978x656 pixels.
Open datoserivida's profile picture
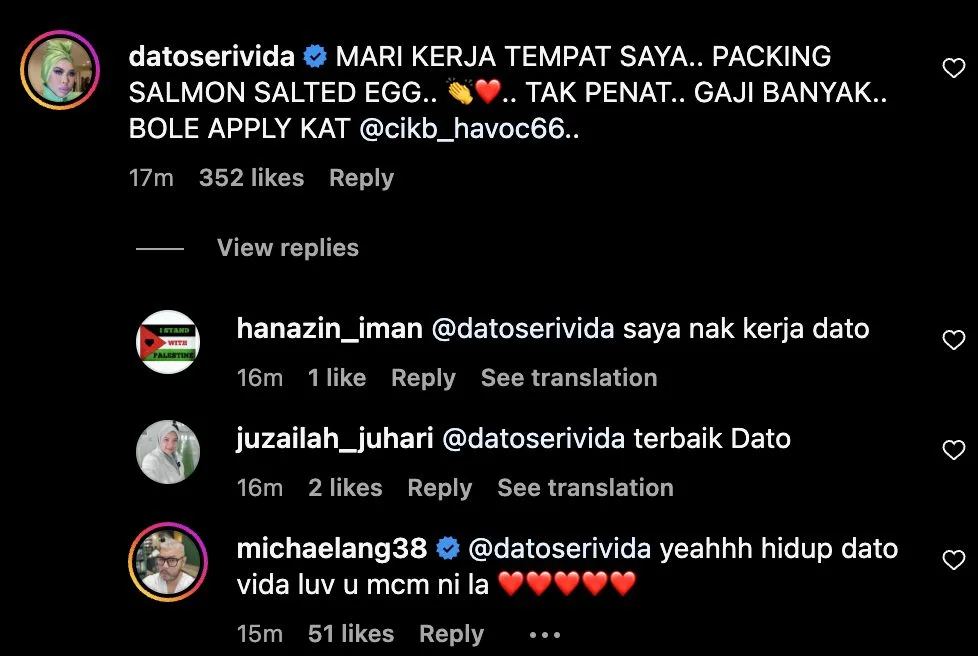(60, 70)
